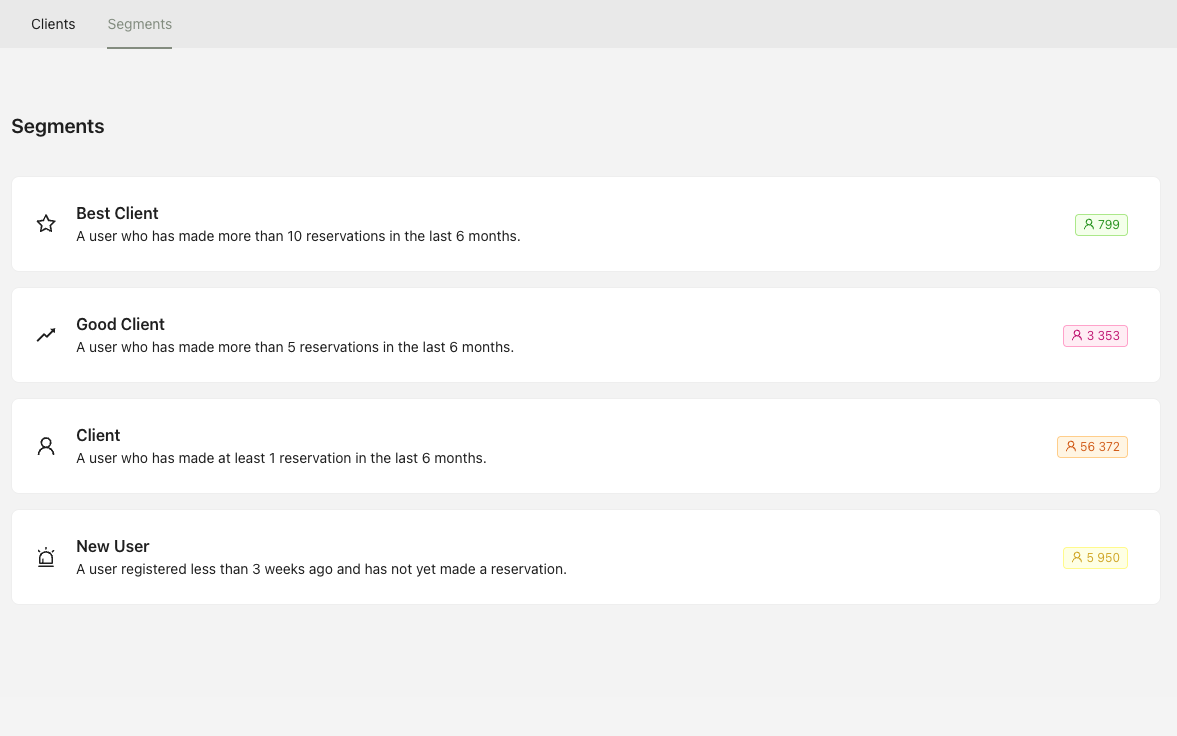The image size is (1177, 736).
Task: Open the Client segment title
Action: [98, 435]
